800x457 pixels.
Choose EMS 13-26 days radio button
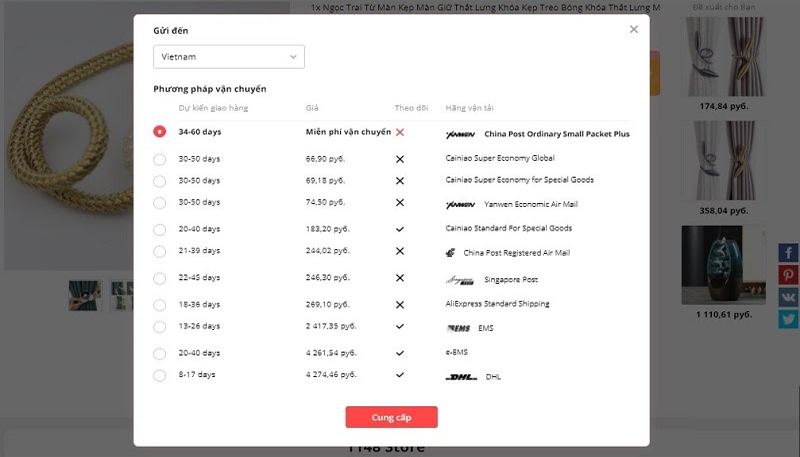160,326
